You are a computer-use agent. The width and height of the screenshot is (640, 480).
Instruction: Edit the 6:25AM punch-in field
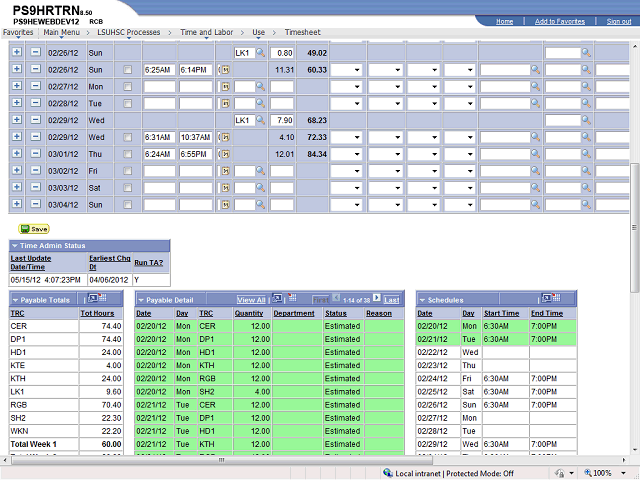tap(159, 70)
